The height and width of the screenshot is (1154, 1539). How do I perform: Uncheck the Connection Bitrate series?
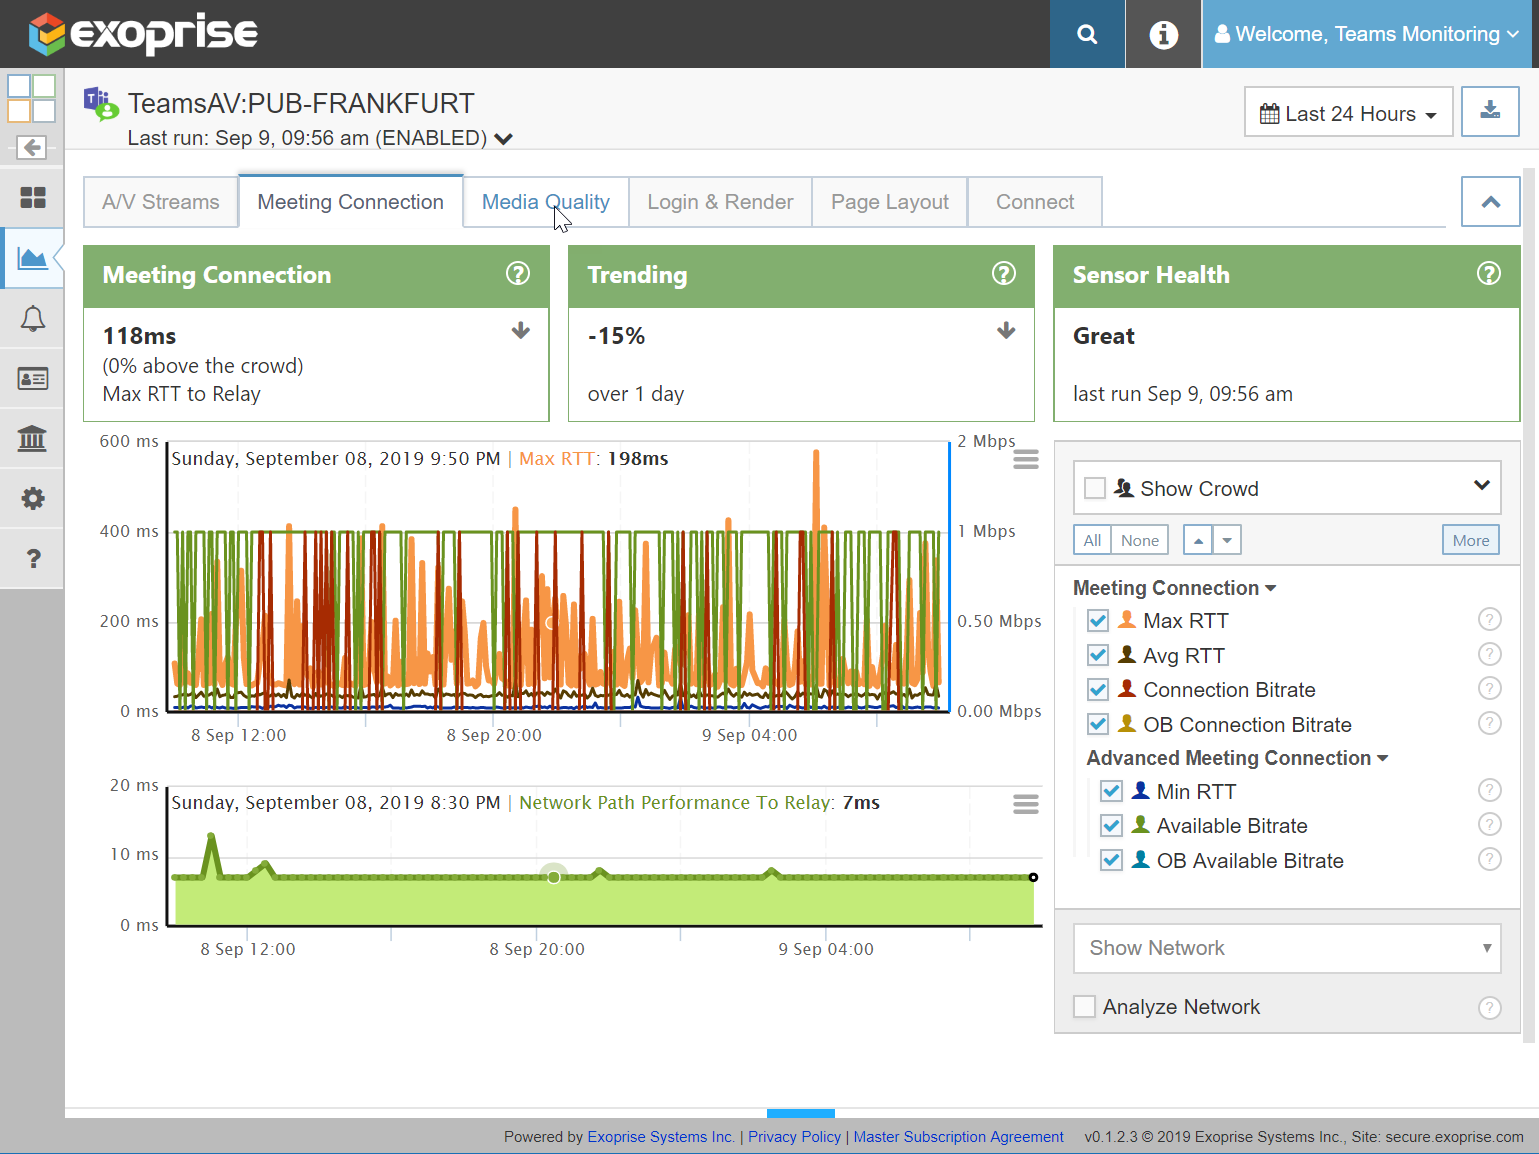coord(1098,690)
